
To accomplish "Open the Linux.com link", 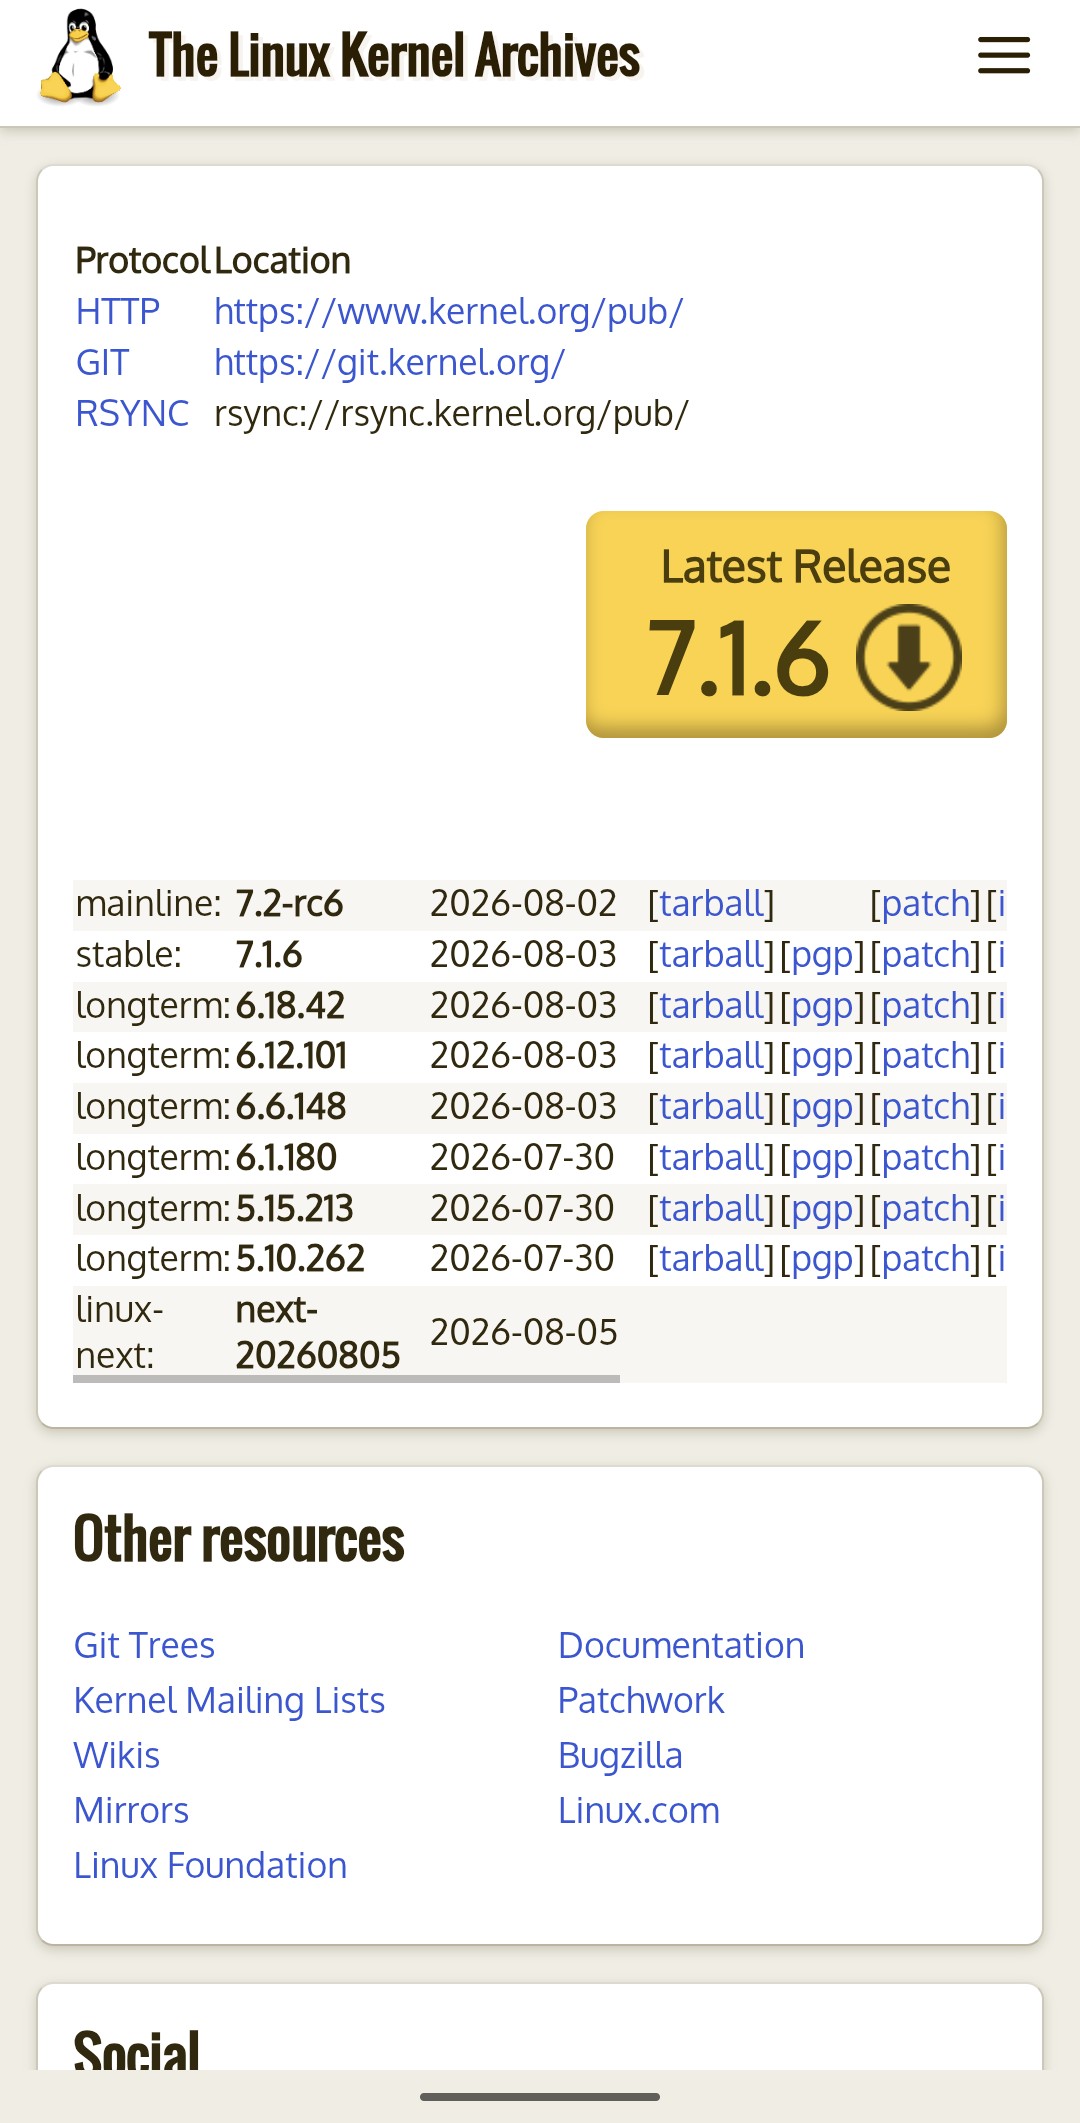I will pyautogui.click(x=639, y=1811).
